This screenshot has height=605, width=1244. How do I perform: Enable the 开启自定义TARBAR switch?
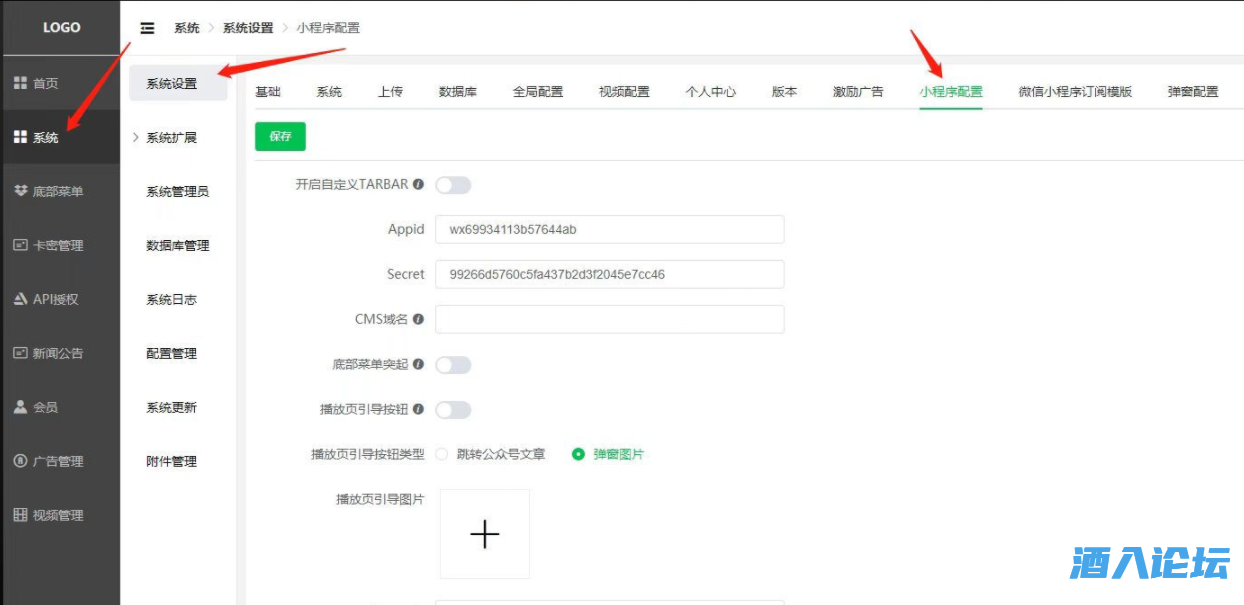(453, 185)
